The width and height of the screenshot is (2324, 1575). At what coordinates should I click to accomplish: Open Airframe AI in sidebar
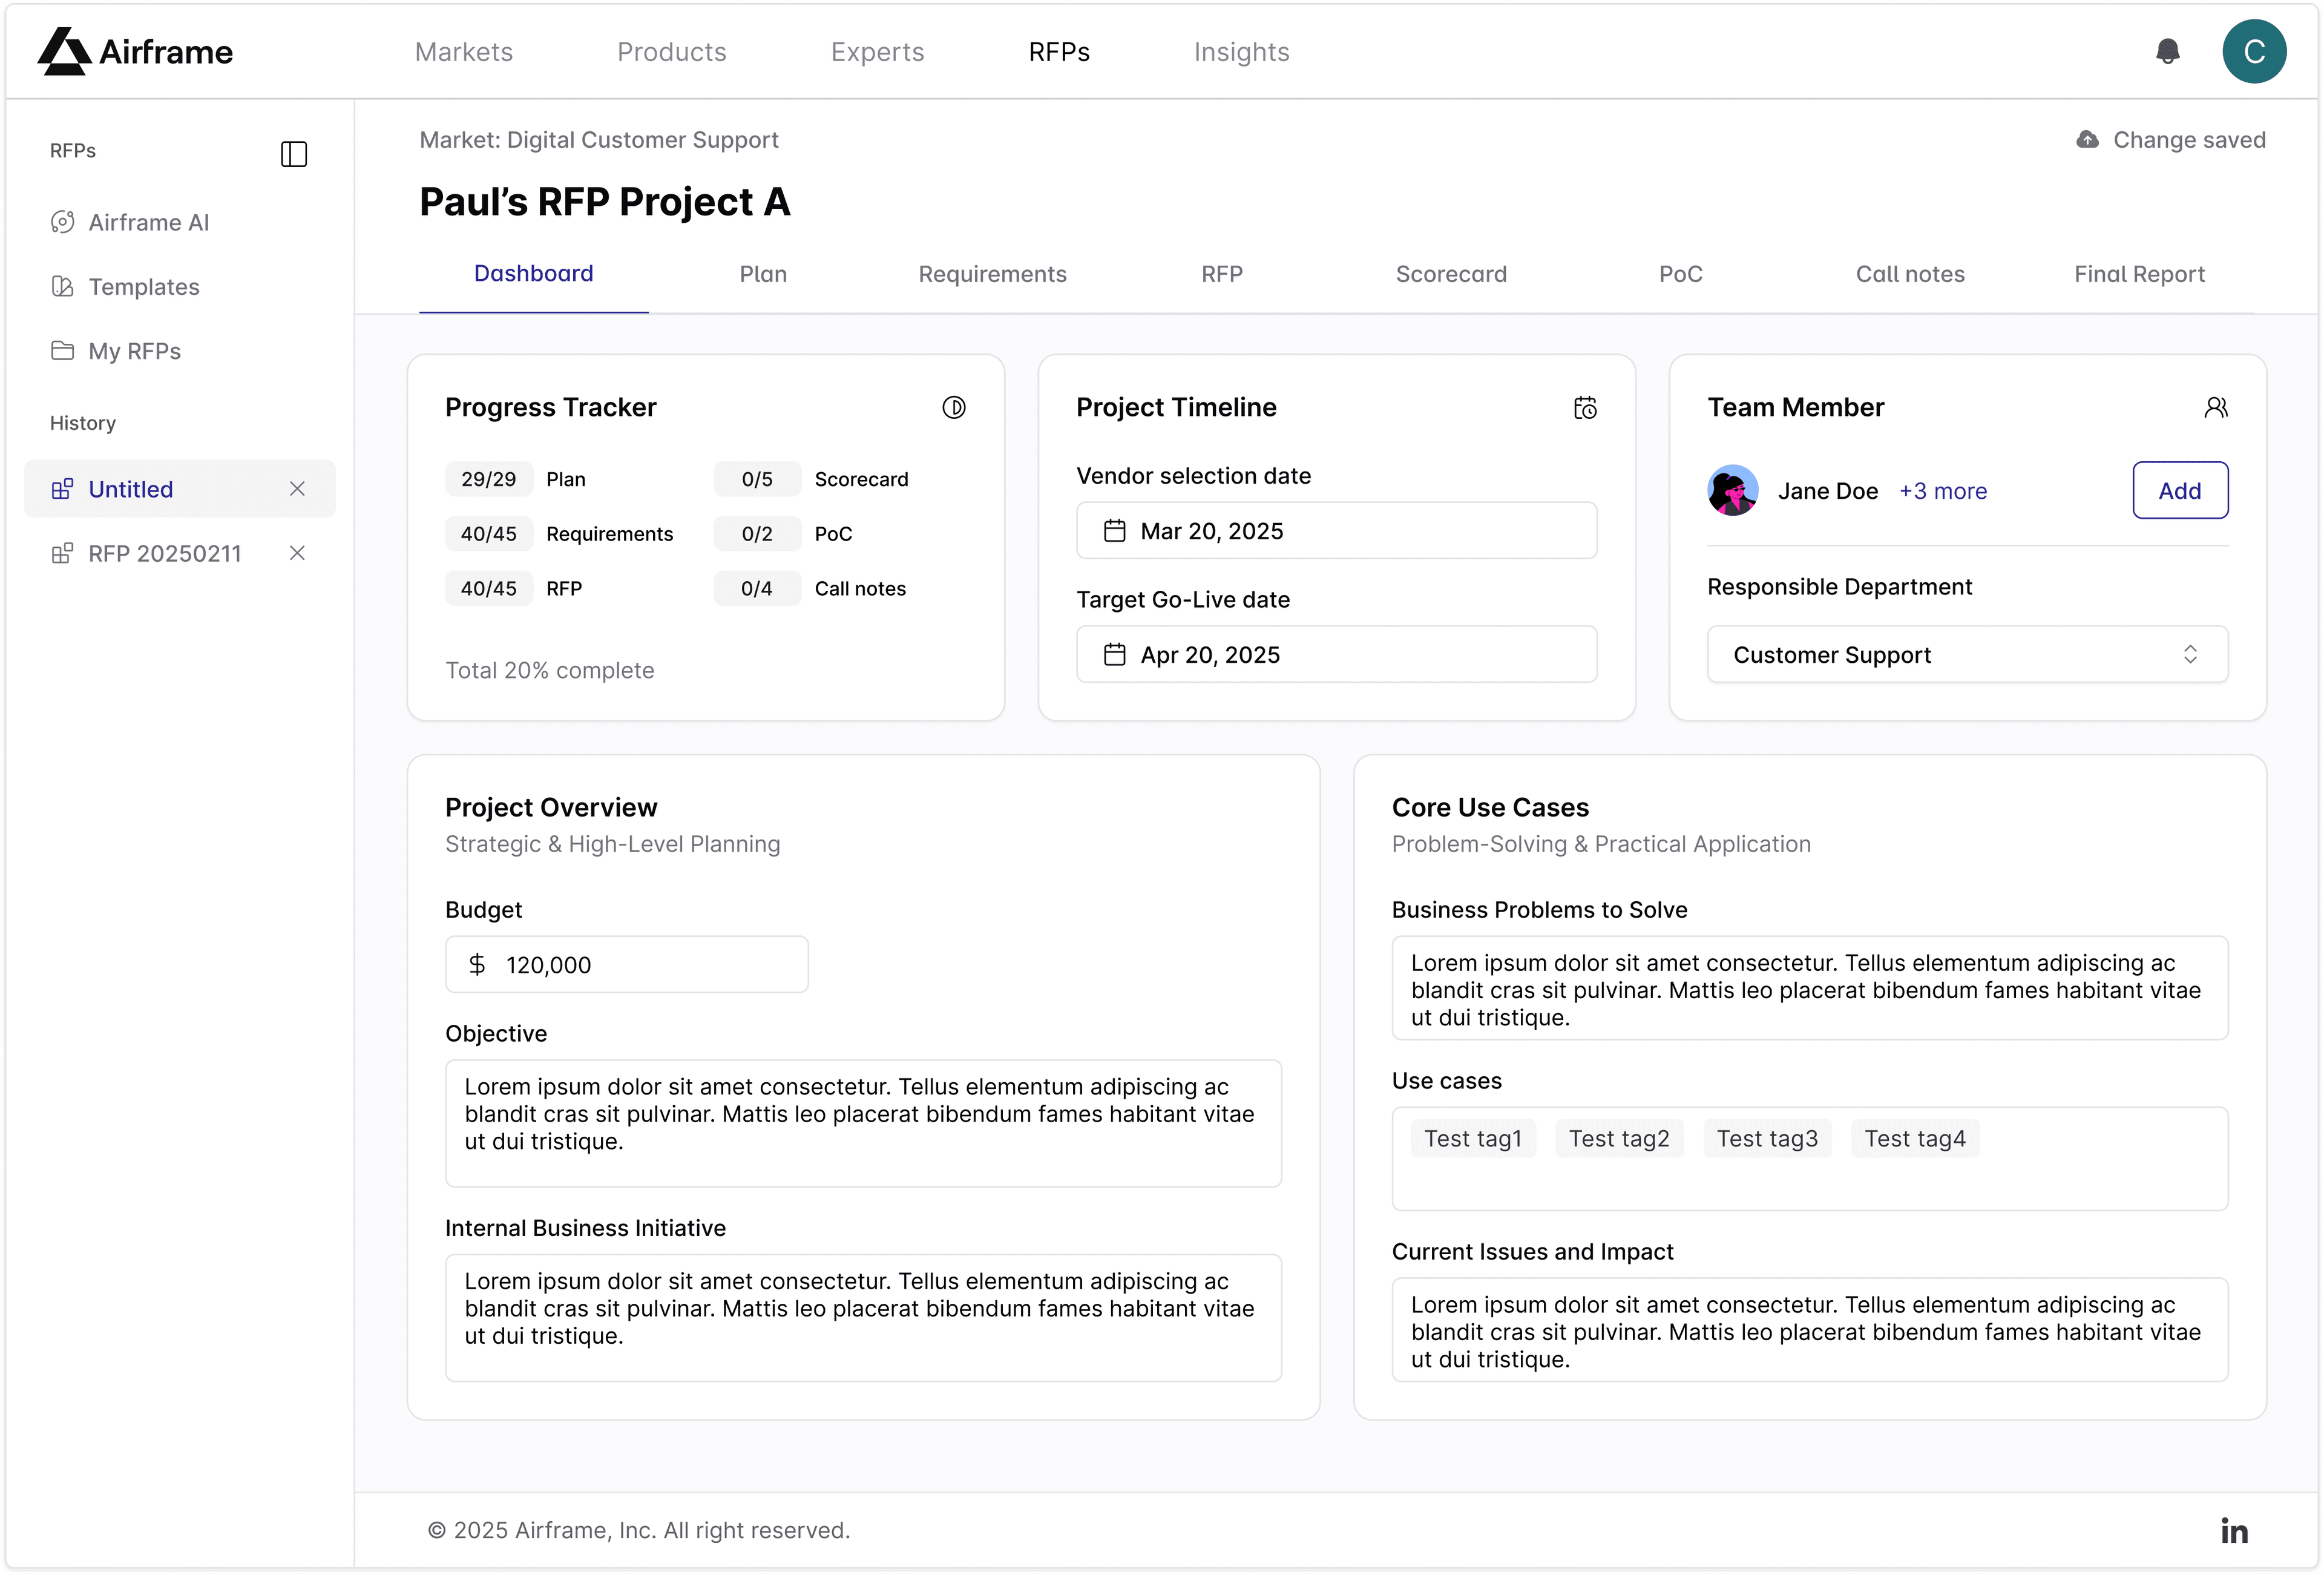(130, 222)
